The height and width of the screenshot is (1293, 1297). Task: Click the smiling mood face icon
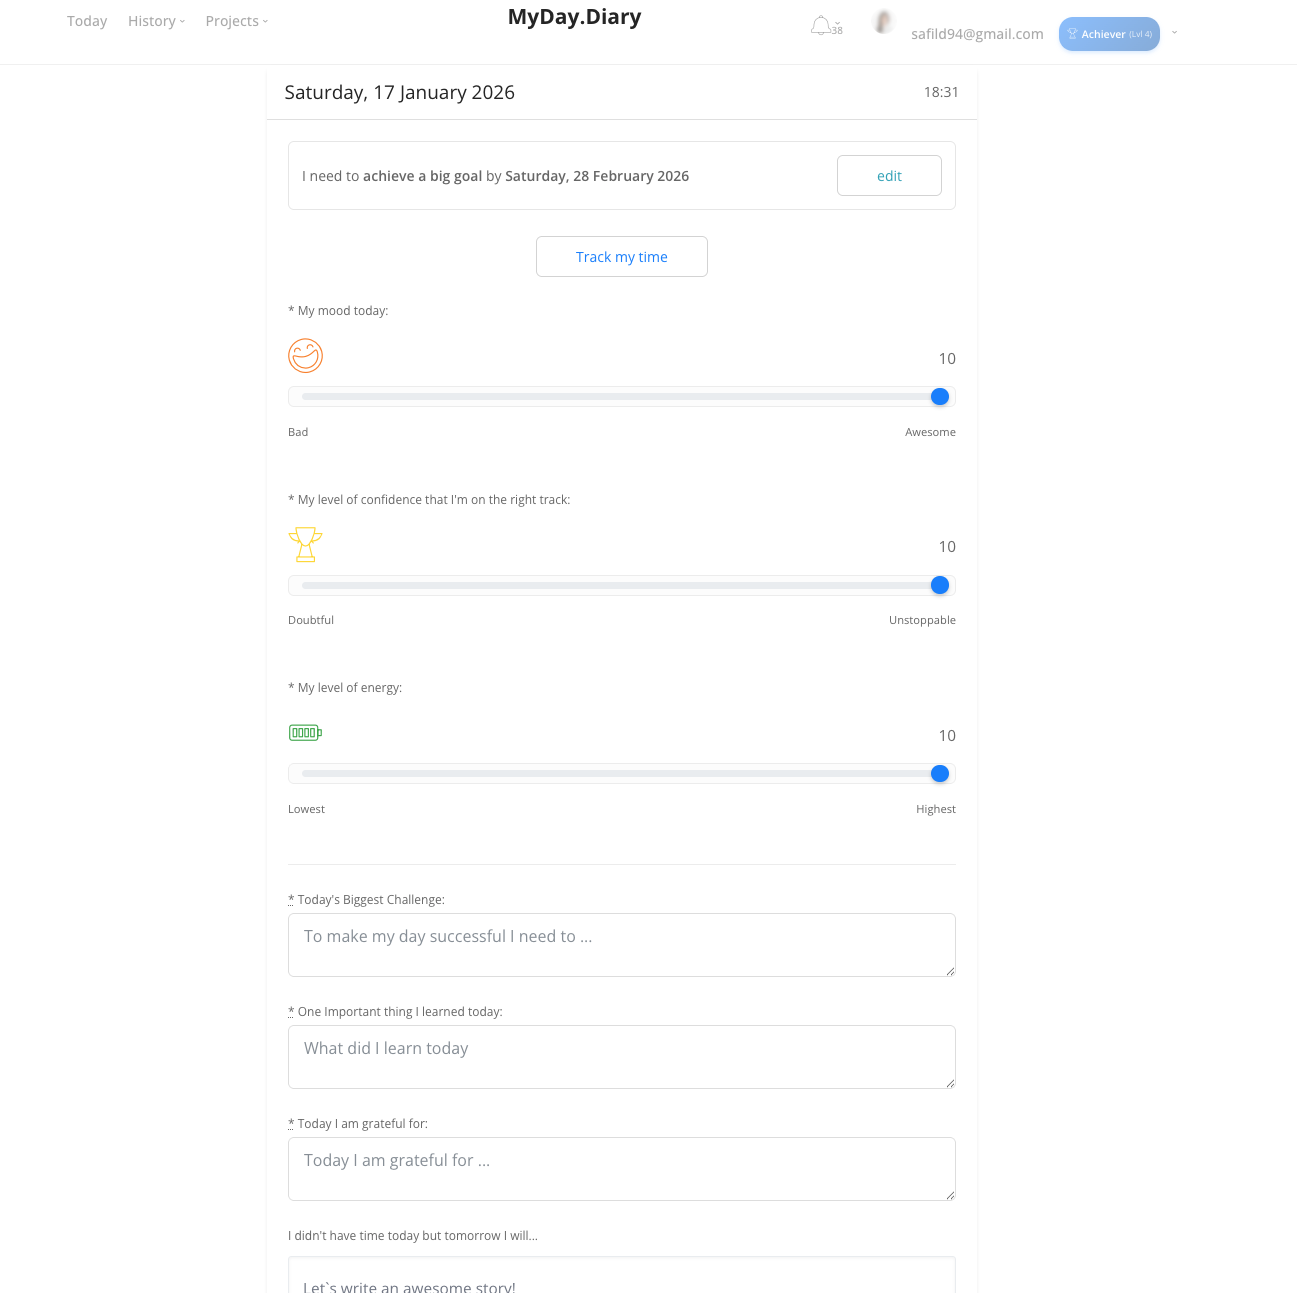305,356
